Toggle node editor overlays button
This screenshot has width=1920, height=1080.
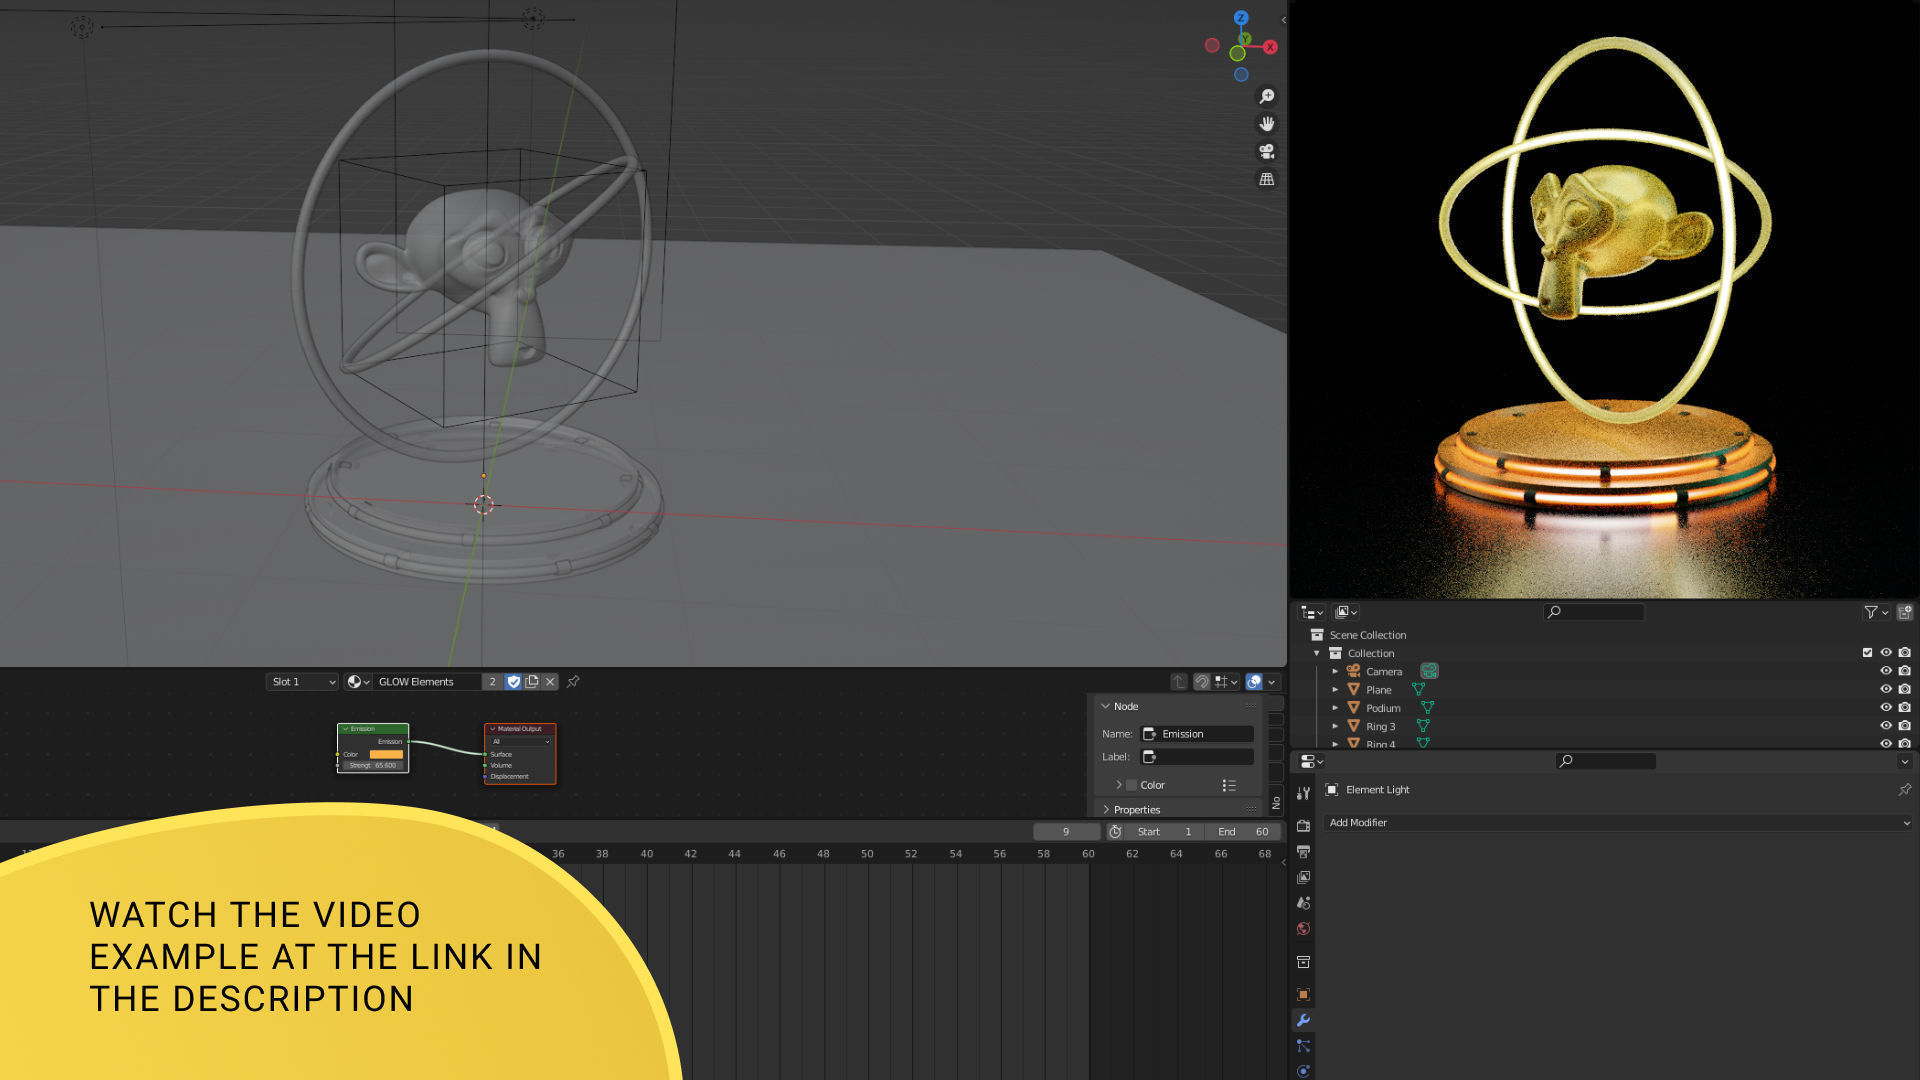[x=1254, y=682]
